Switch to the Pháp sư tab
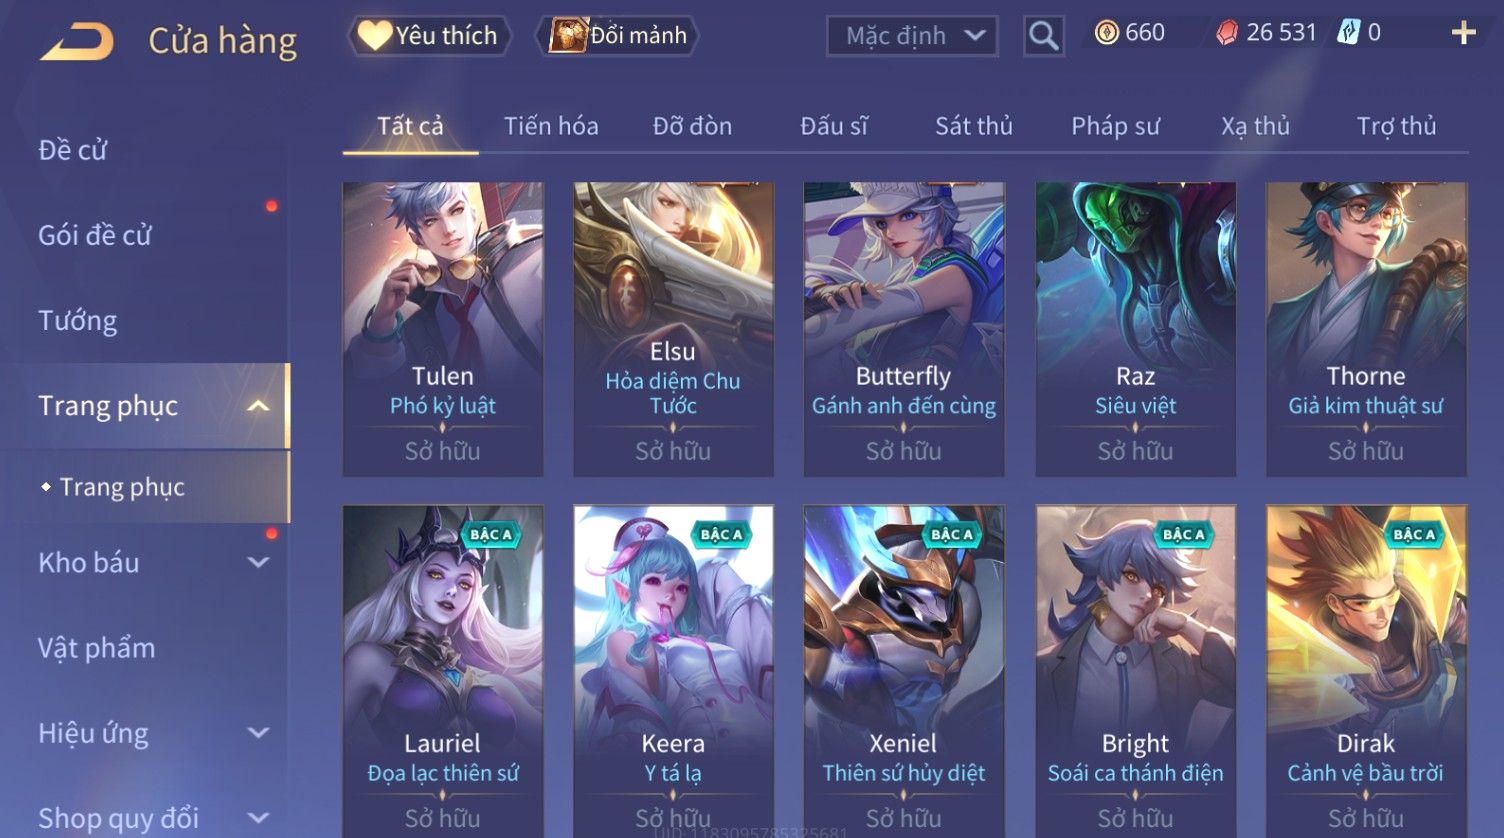 coord(1115,126)
